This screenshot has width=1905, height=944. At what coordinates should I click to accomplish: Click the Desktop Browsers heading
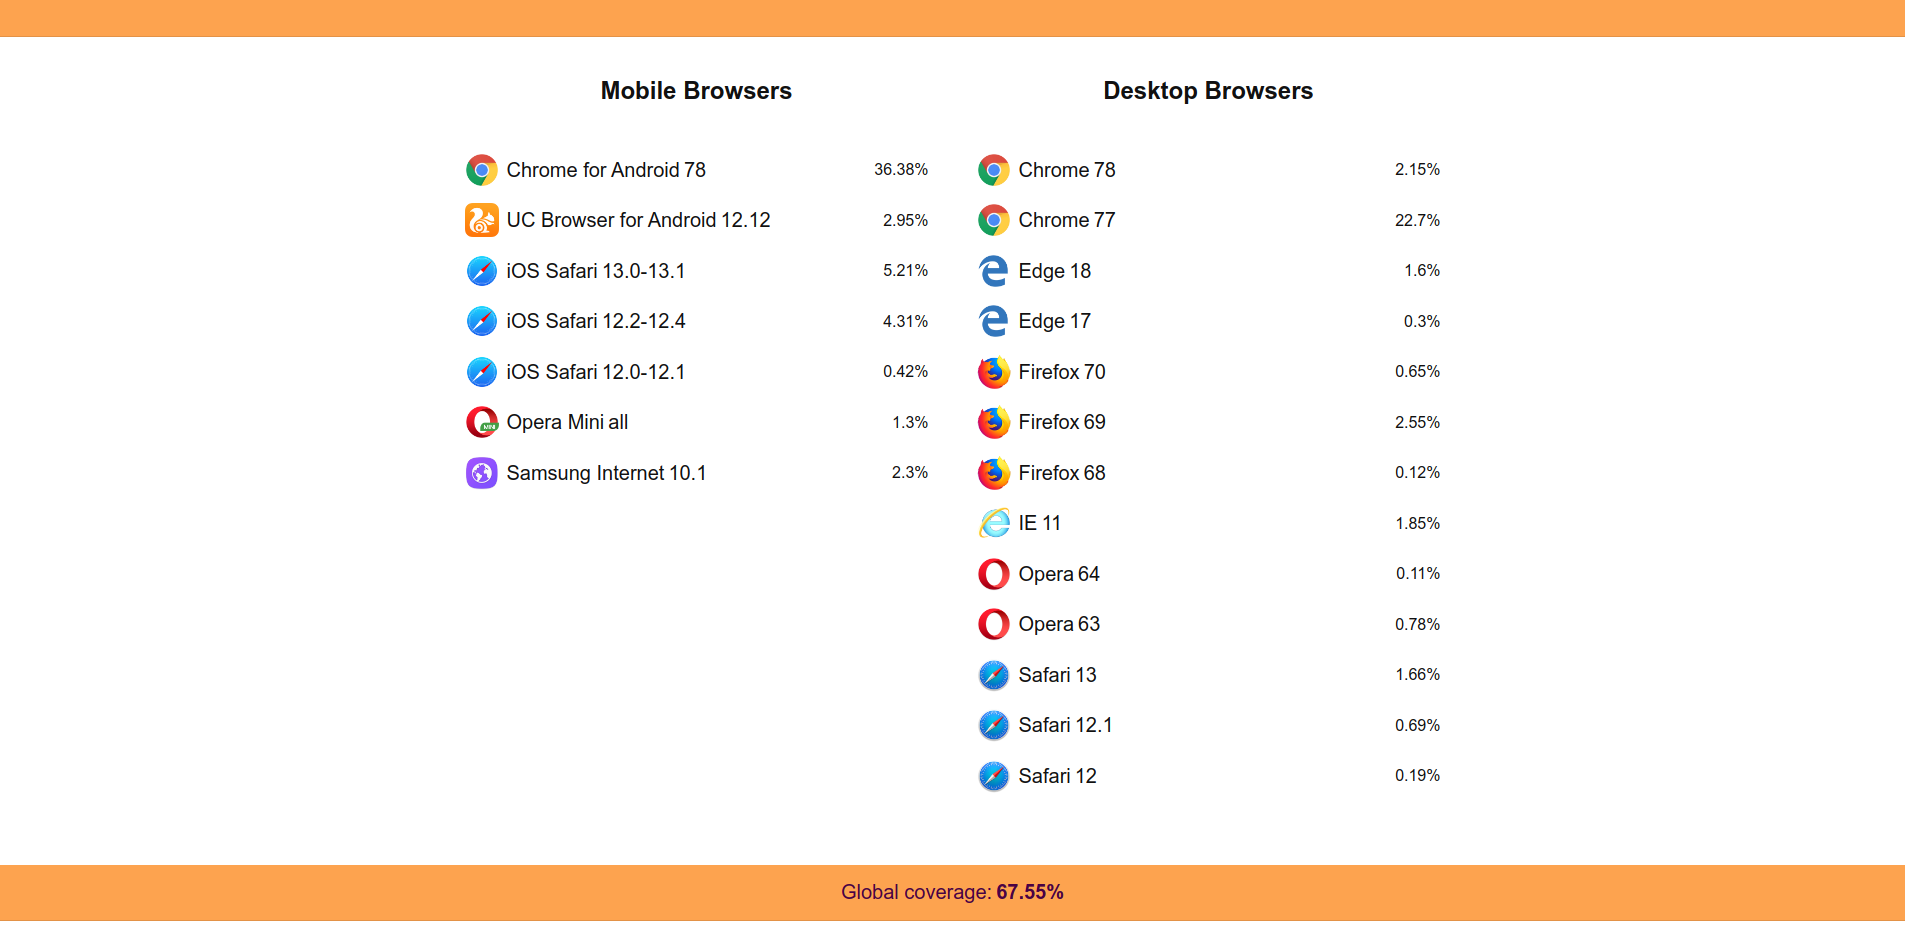click(1207, 90)
